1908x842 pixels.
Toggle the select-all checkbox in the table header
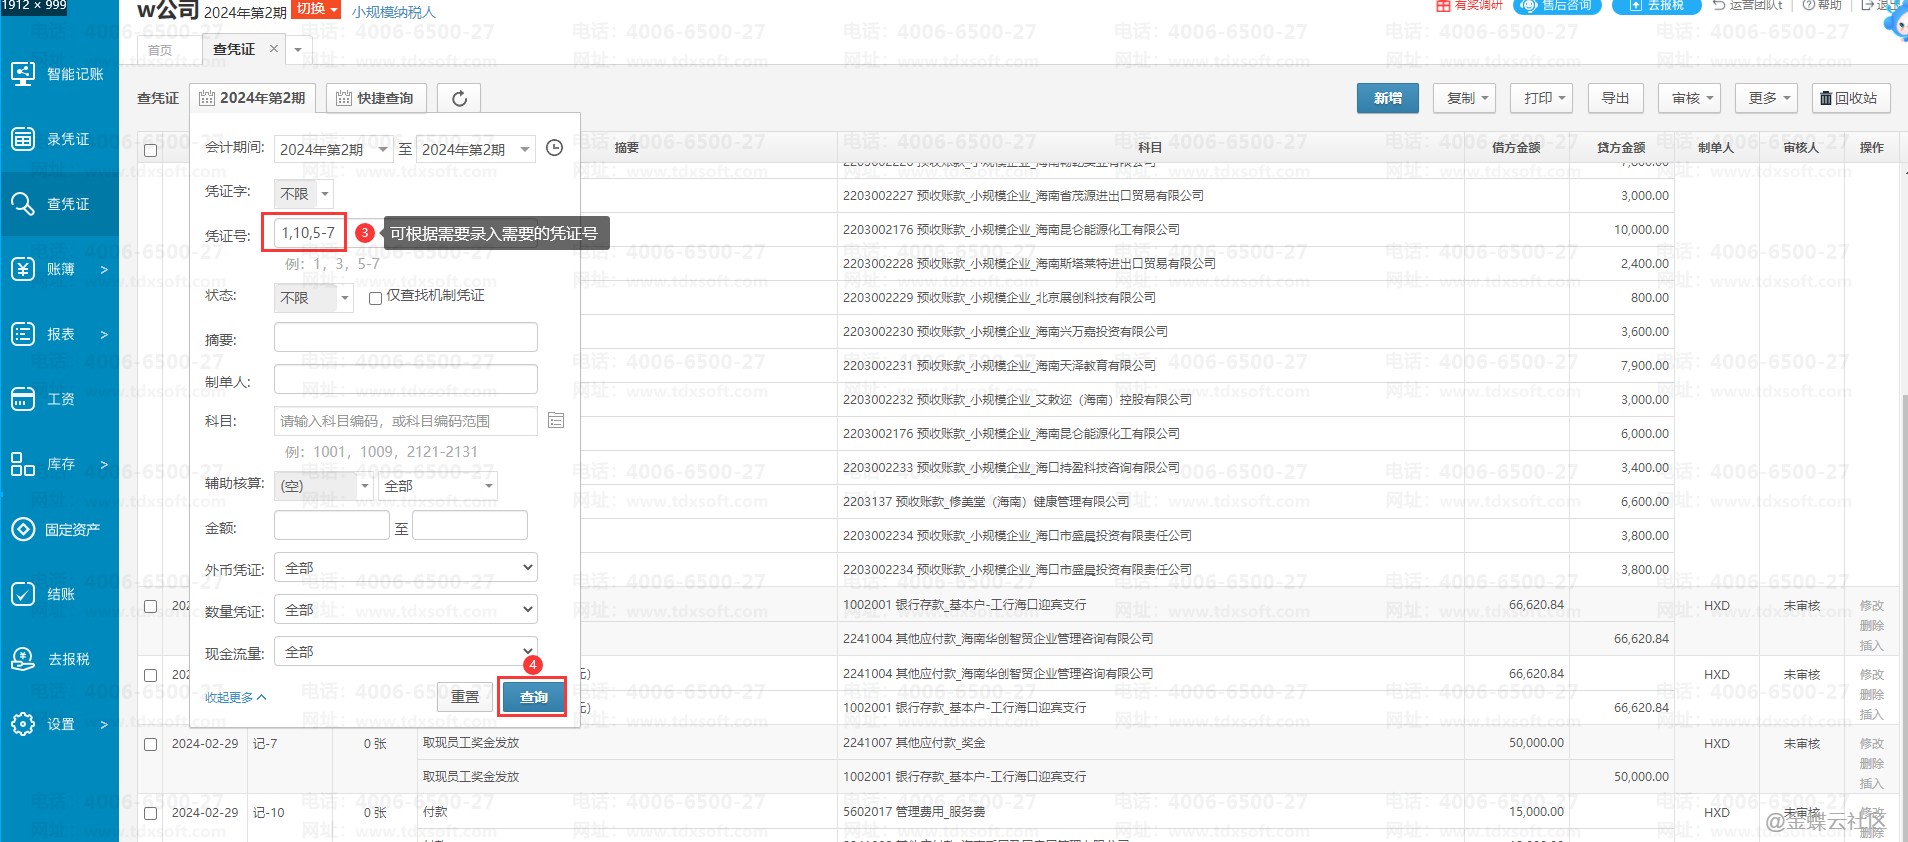(151, 150)
